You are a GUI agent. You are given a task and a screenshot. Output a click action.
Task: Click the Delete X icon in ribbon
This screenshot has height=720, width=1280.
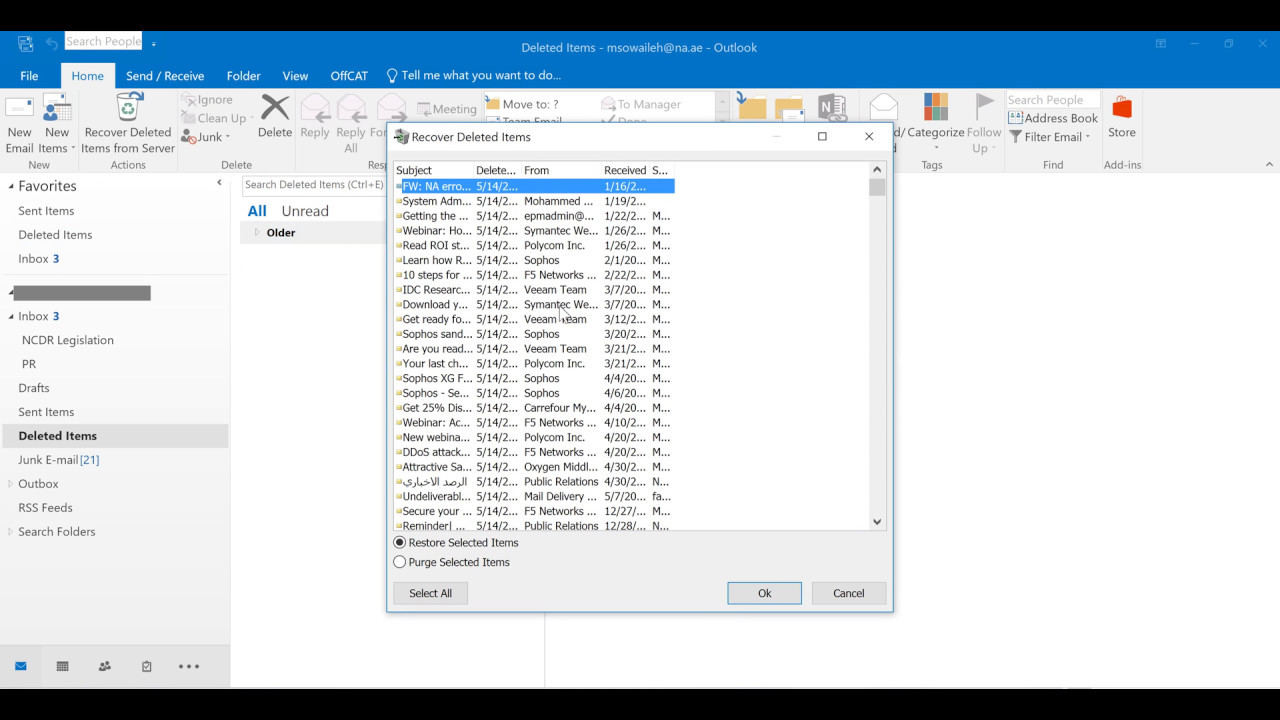point(275,108)
